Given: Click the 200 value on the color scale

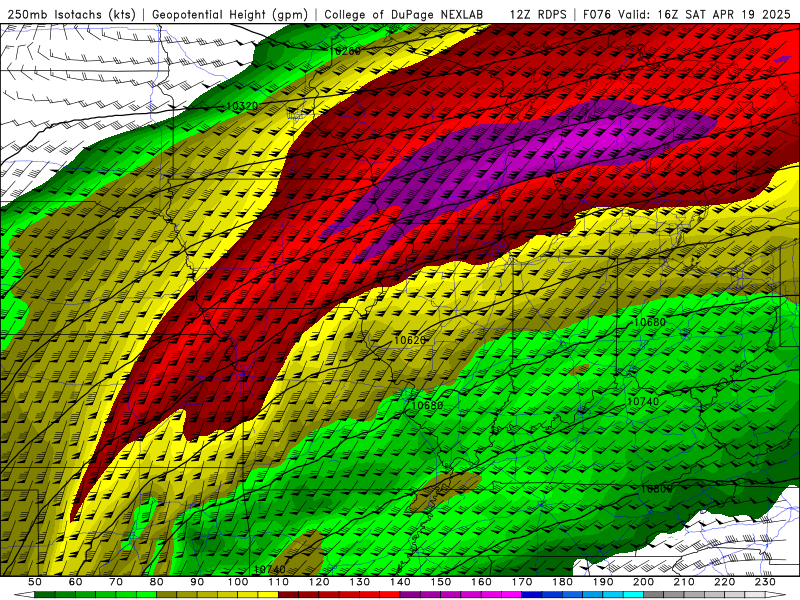Looking at the screenshot, I should click(643, 582).
